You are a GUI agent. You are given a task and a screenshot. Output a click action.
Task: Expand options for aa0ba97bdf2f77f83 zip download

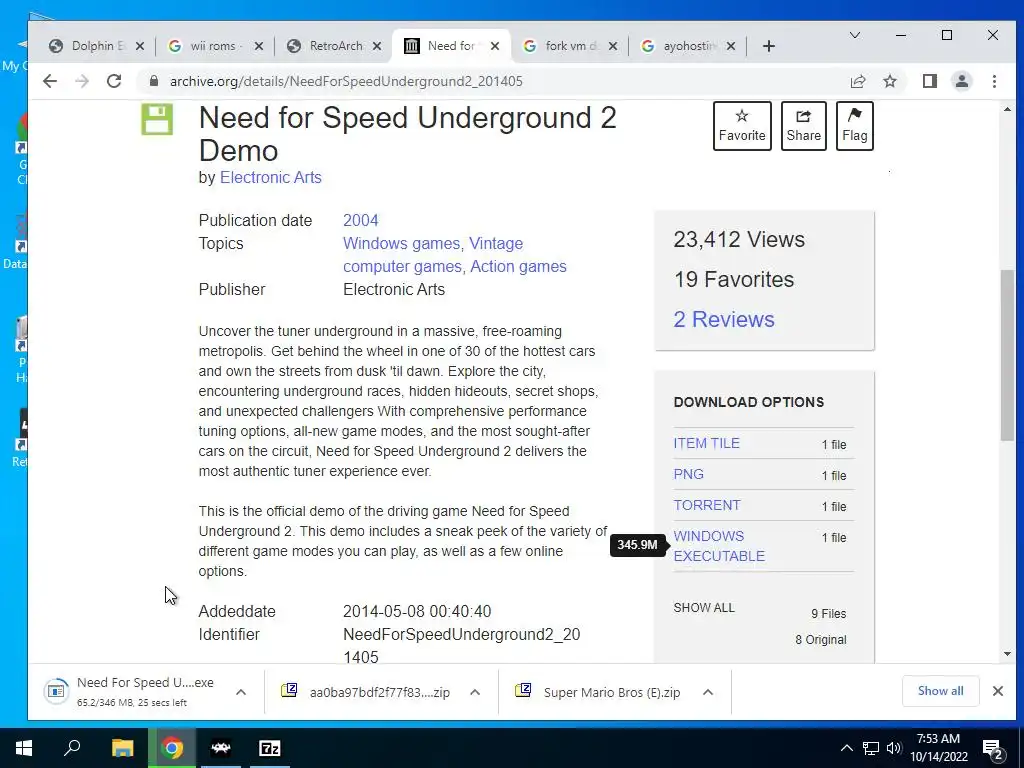[x=475, y=692]
